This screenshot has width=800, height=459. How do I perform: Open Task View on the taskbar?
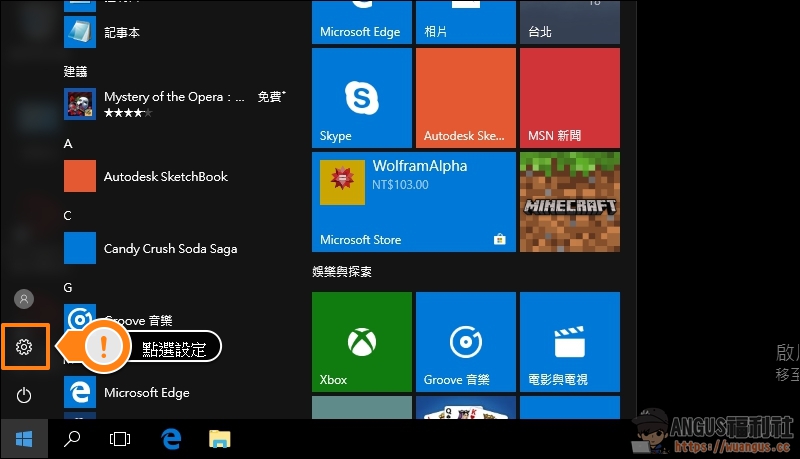(x=120, y=438)
